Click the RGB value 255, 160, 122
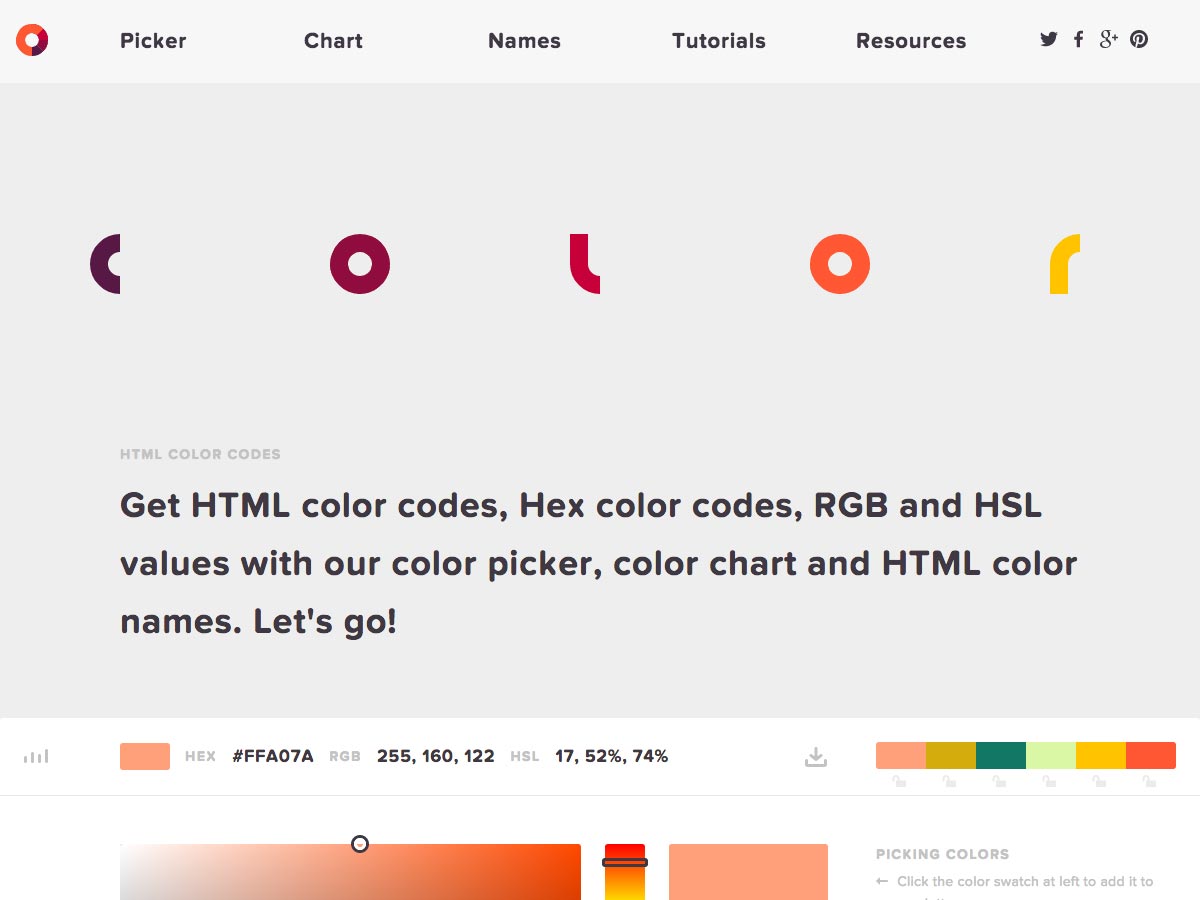This screenshot has width=1200, height=900. pyautogui.click(x=436, y=756)
